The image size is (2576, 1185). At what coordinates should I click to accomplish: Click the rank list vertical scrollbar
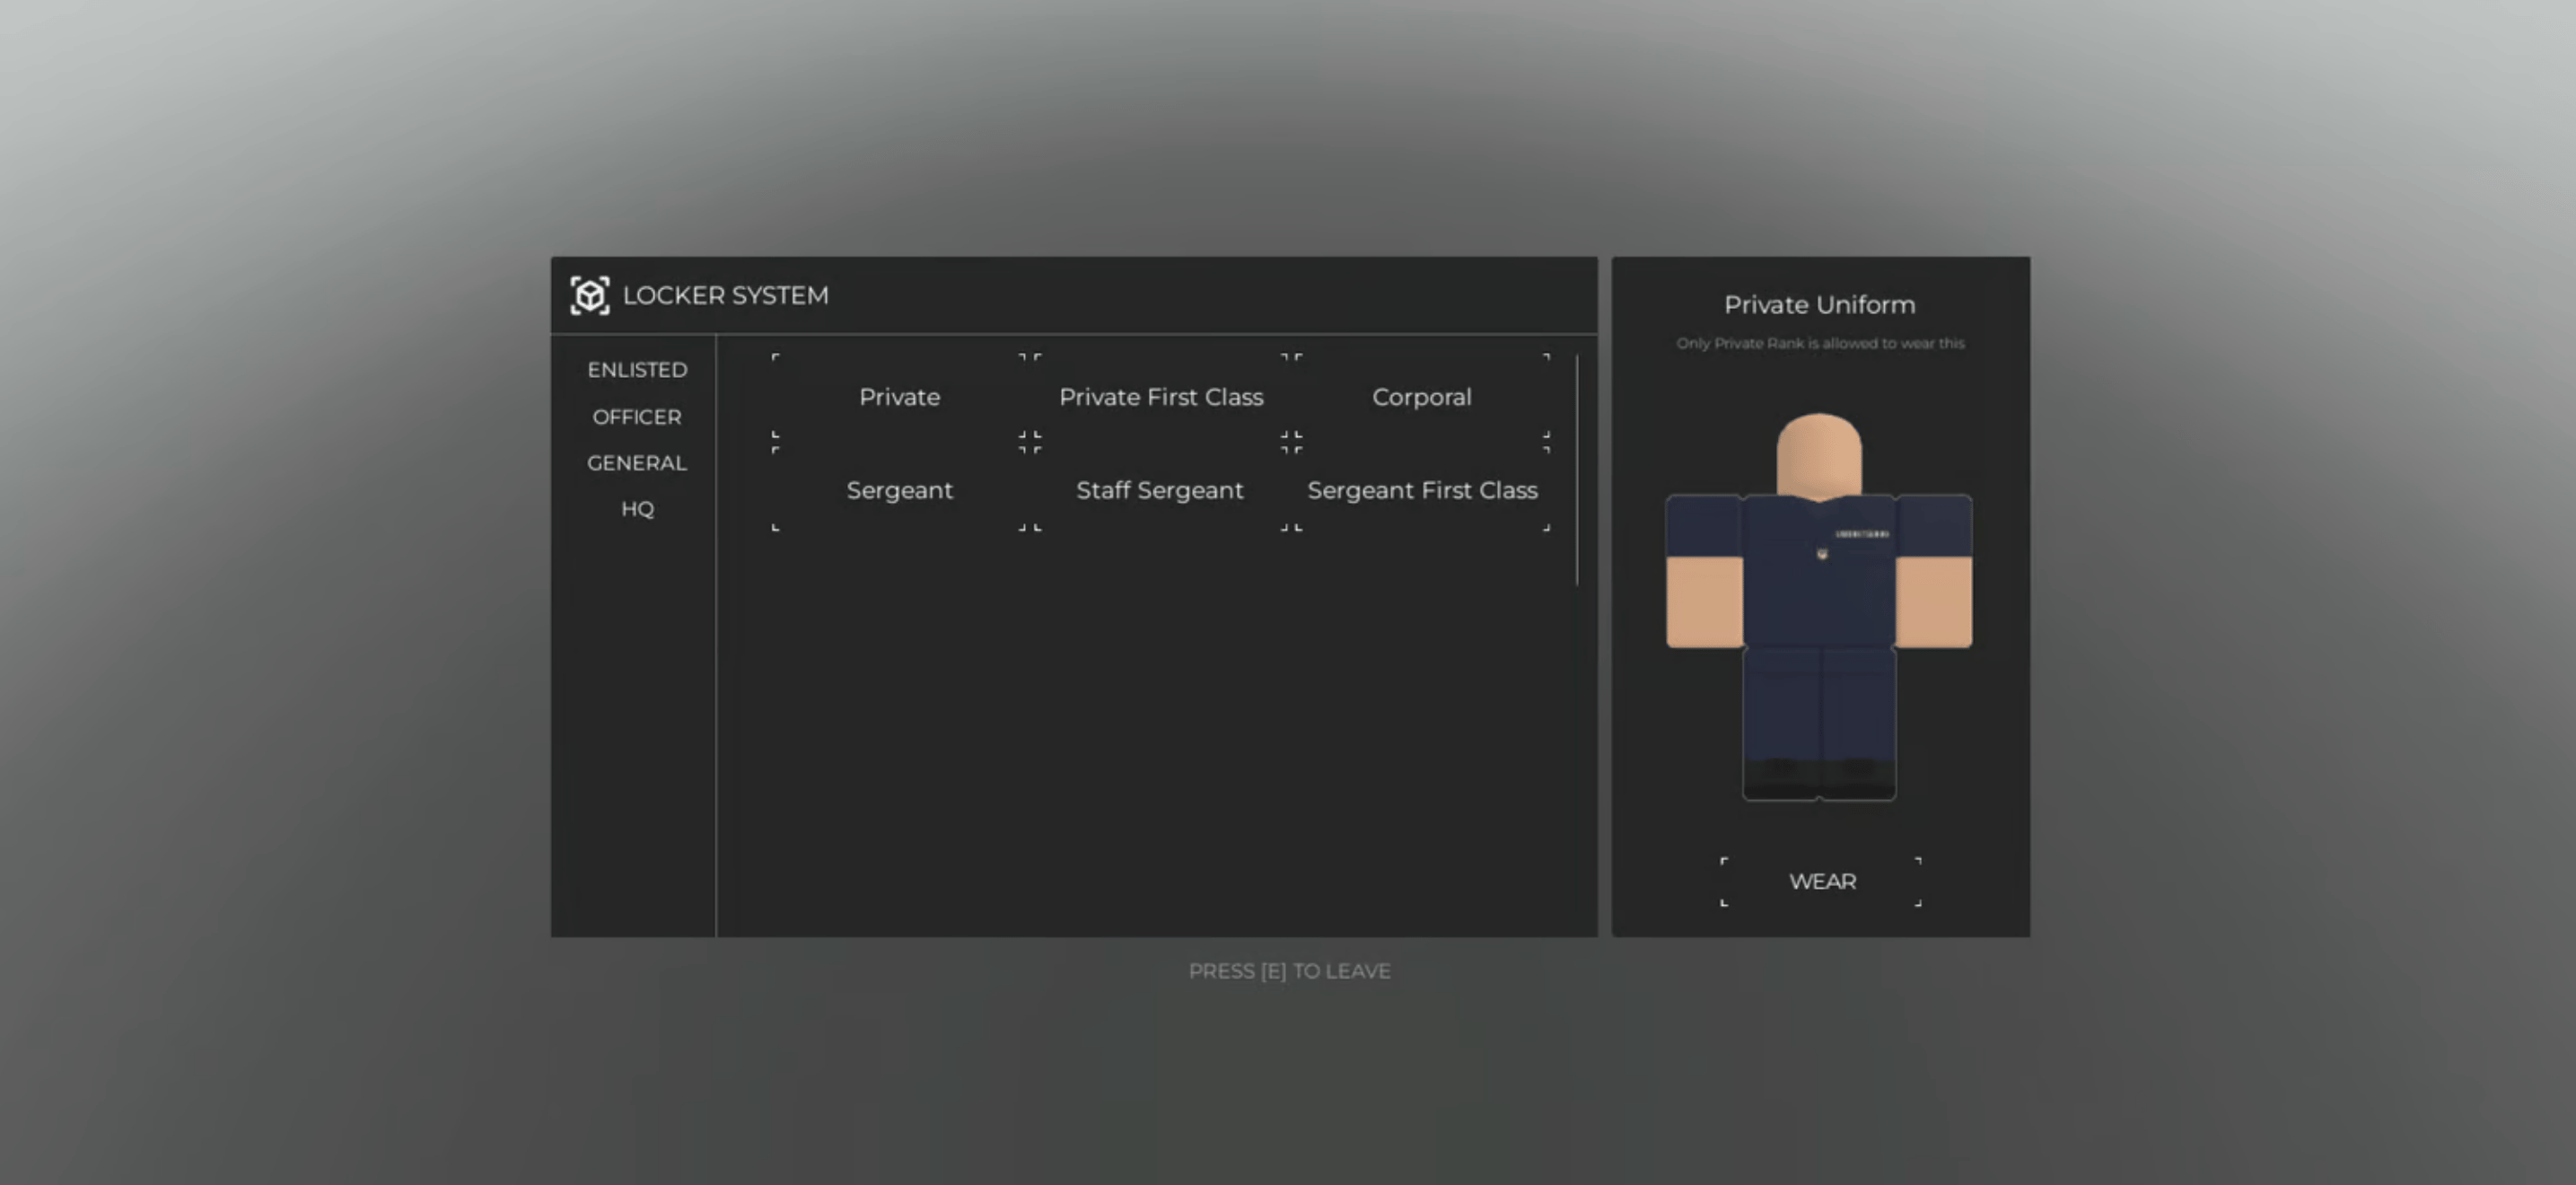[x=1577, y=470]
